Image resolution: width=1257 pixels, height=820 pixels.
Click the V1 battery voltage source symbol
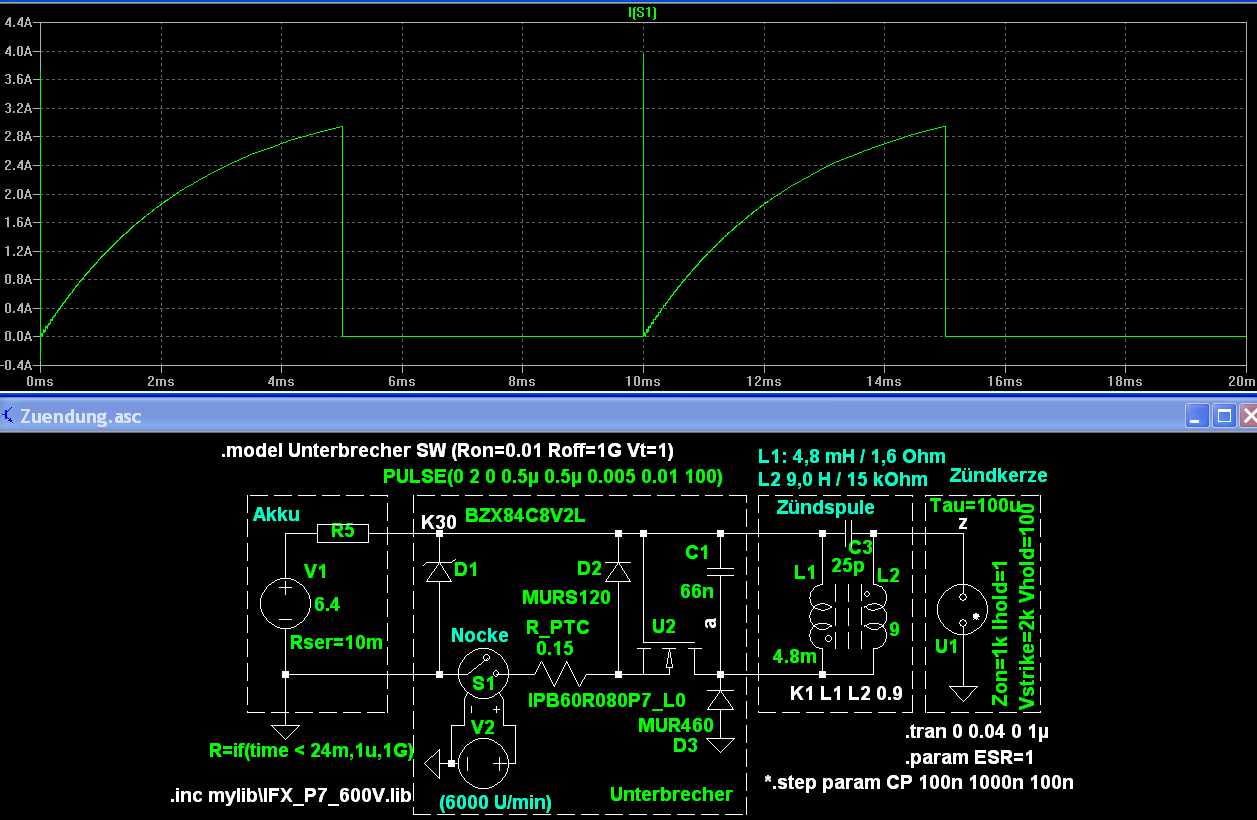pyautogui.click(x=285, y=603)
